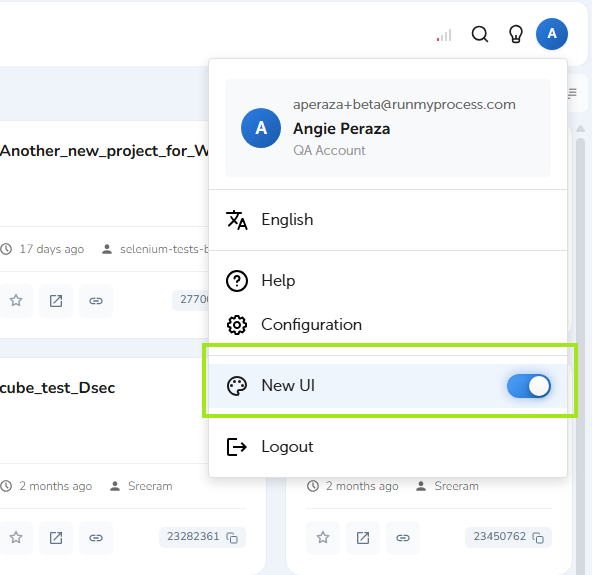Click the large A avatar in profile card
This screenshot has width=592, height=575.
[261, 128]
